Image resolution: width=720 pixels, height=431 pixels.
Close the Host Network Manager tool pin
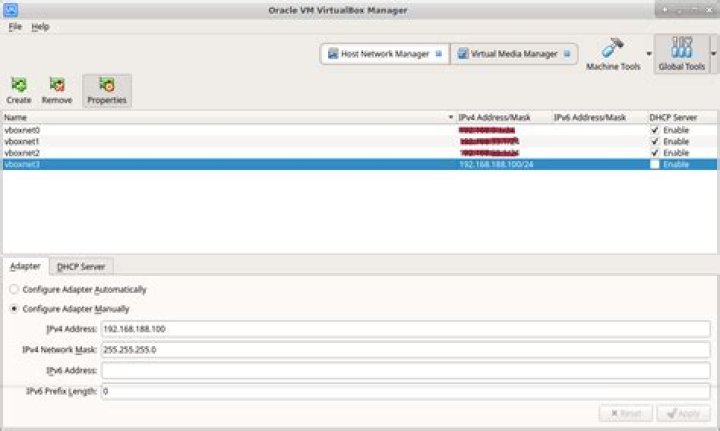[439, 54]
